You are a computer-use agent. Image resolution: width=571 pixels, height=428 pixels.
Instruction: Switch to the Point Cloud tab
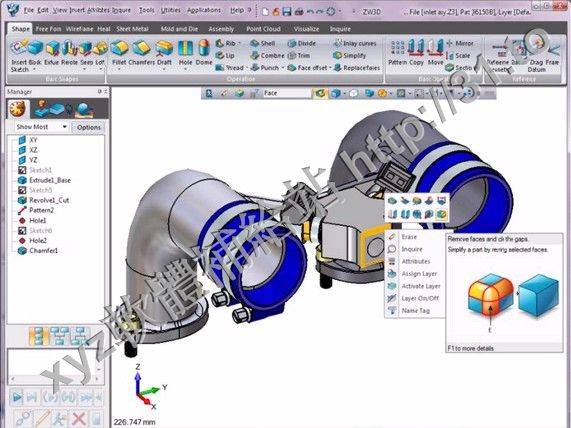[x=263, y=28]
